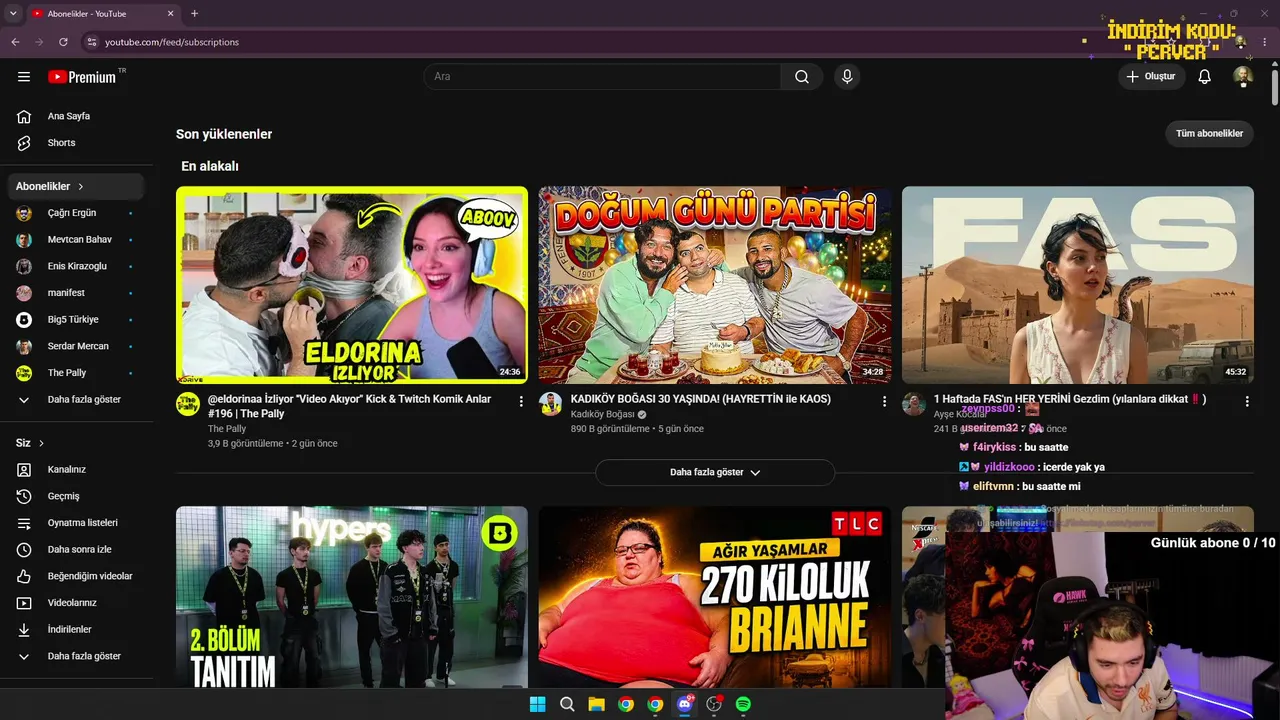Open Windows taskbar search

click(567, 704)
